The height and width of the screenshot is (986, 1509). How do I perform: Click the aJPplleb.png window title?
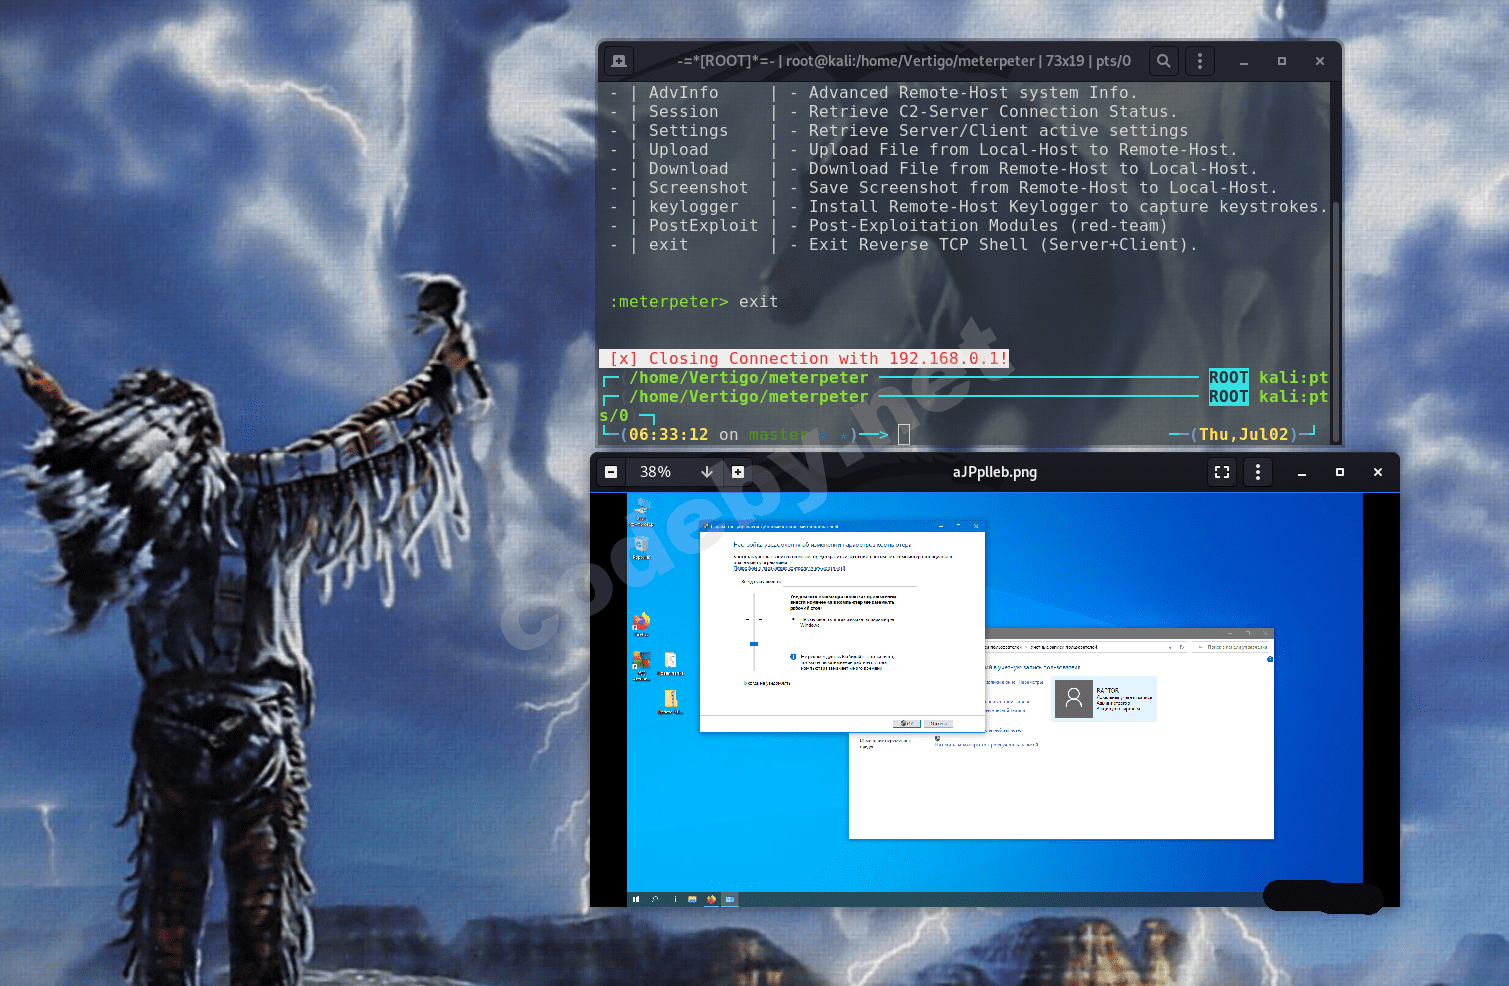[994, 472]
